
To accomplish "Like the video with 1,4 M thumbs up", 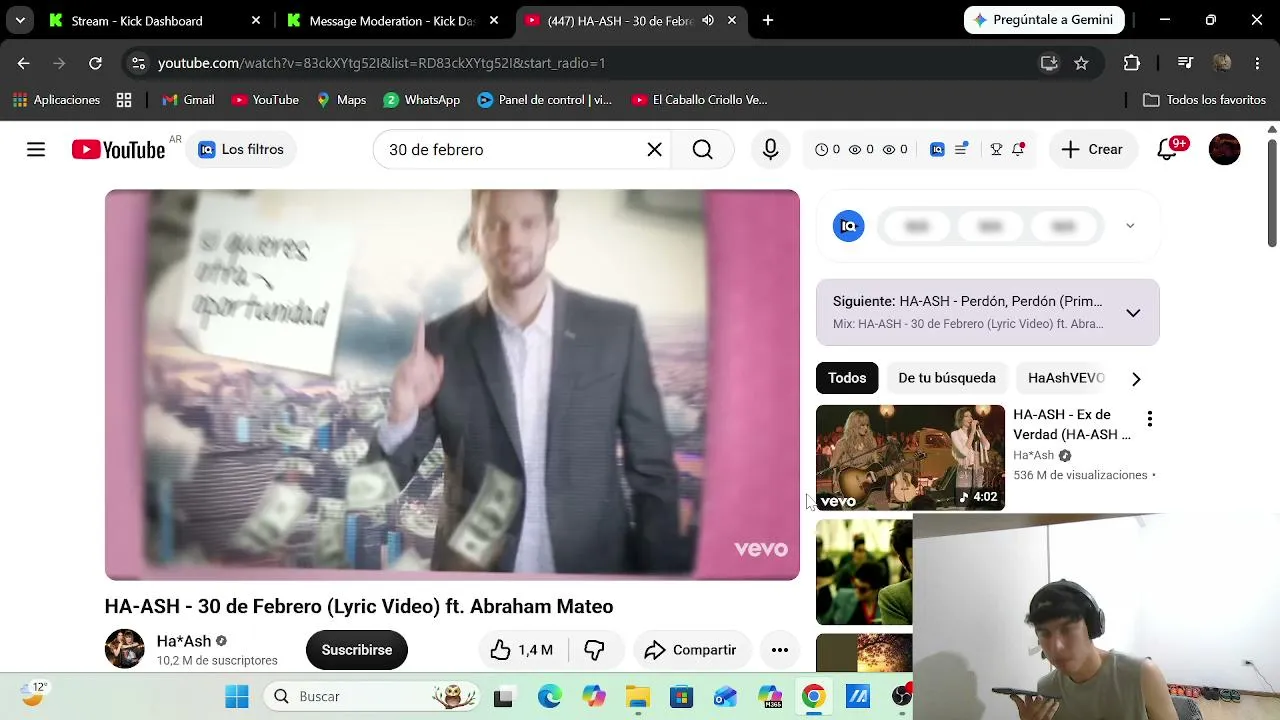I will click(522, 650).
